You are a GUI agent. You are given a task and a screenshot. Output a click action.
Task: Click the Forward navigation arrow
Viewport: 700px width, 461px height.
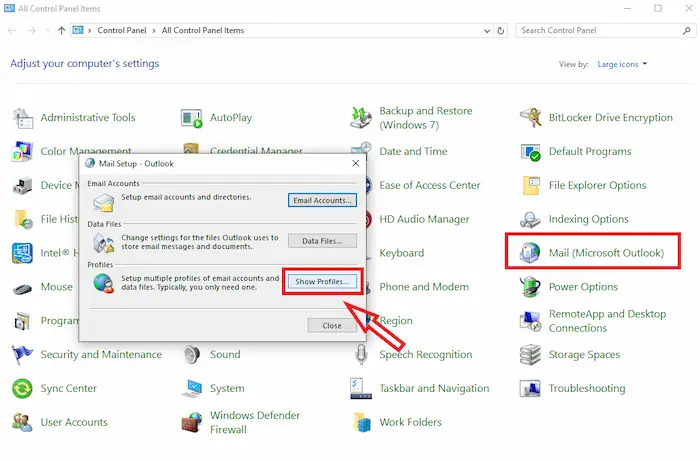click(x=31, y=30)
